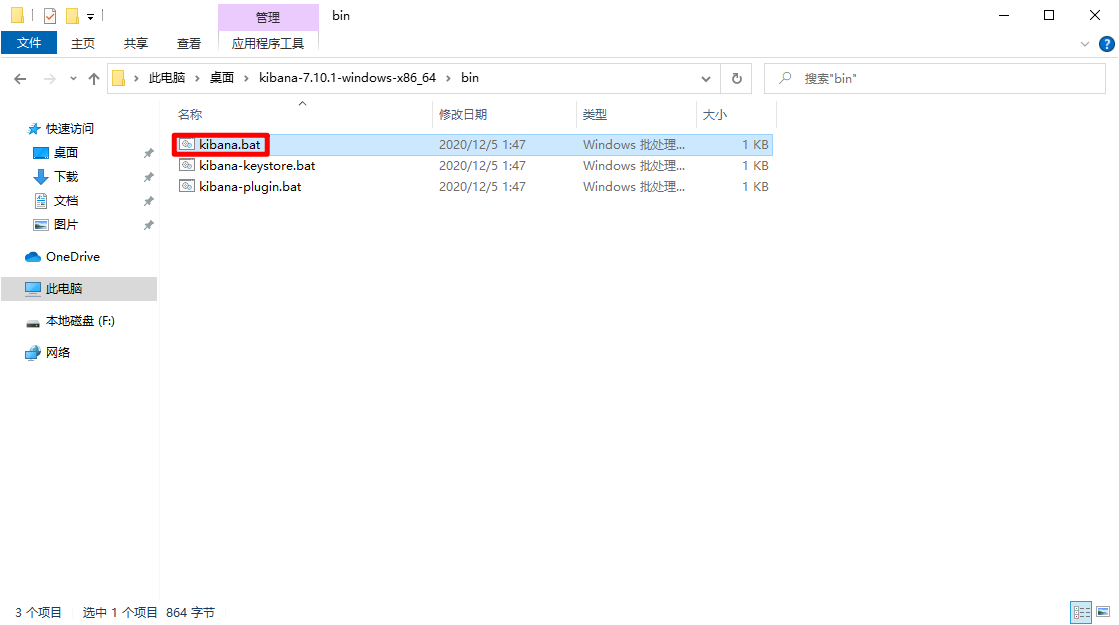
Task: Open Customize Quick Access Toolbar dropdown
Action: tap(91, 16)
